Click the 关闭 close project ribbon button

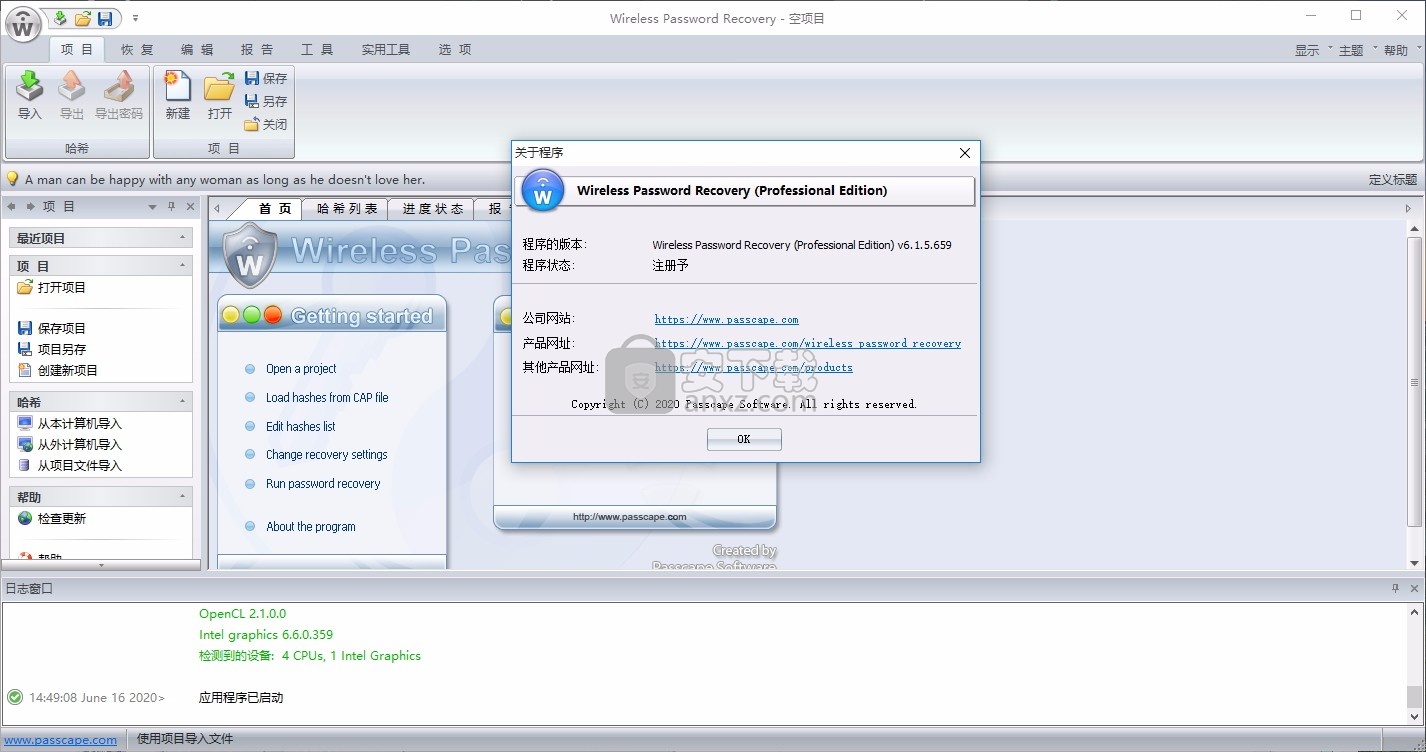pyautogui.click(x=266, y=125)
